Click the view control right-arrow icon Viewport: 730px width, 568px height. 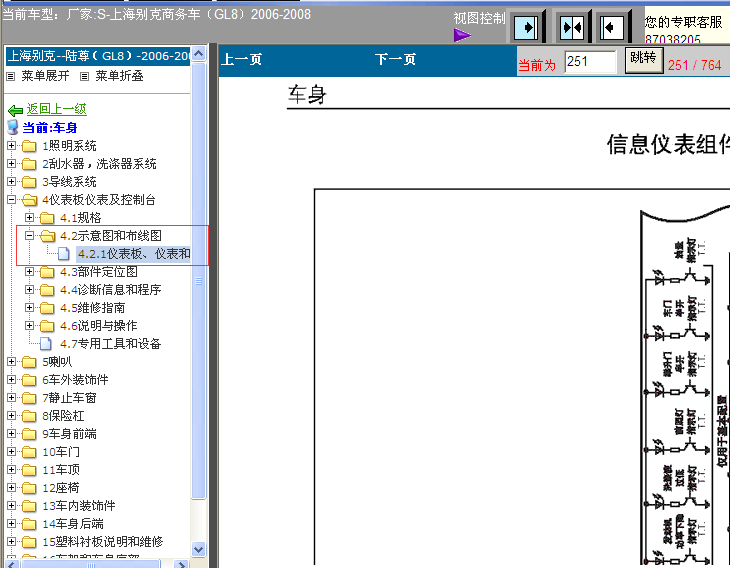pos(526,28)
